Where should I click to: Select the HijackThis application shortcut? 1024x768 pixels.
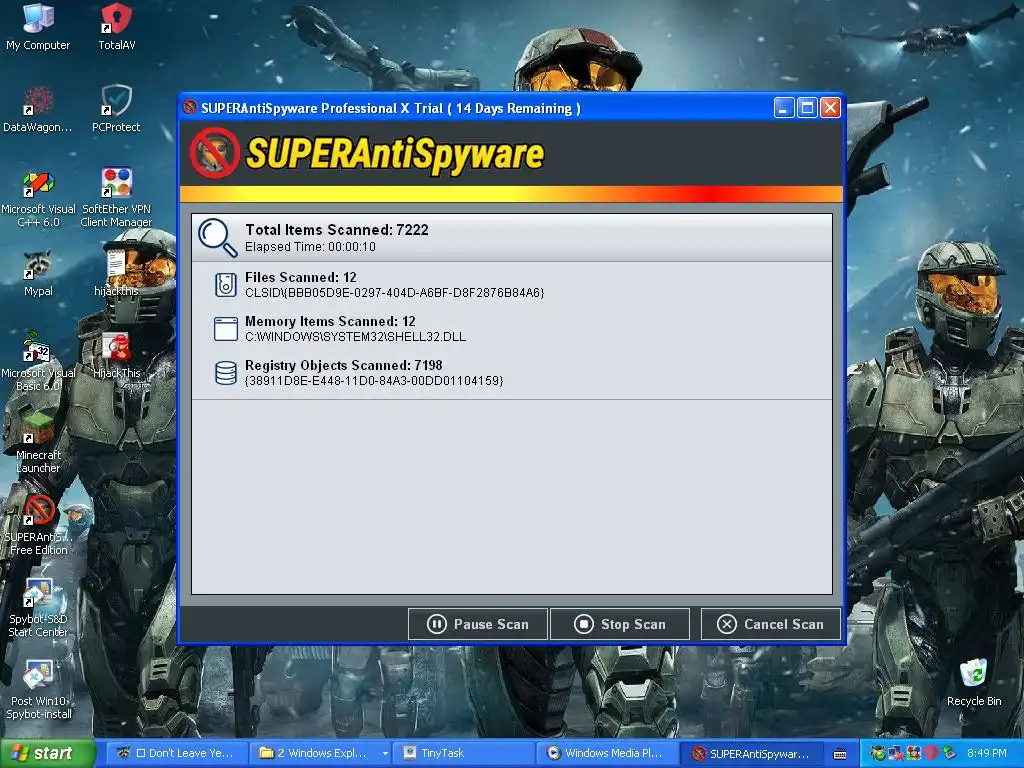coord(116,356)
